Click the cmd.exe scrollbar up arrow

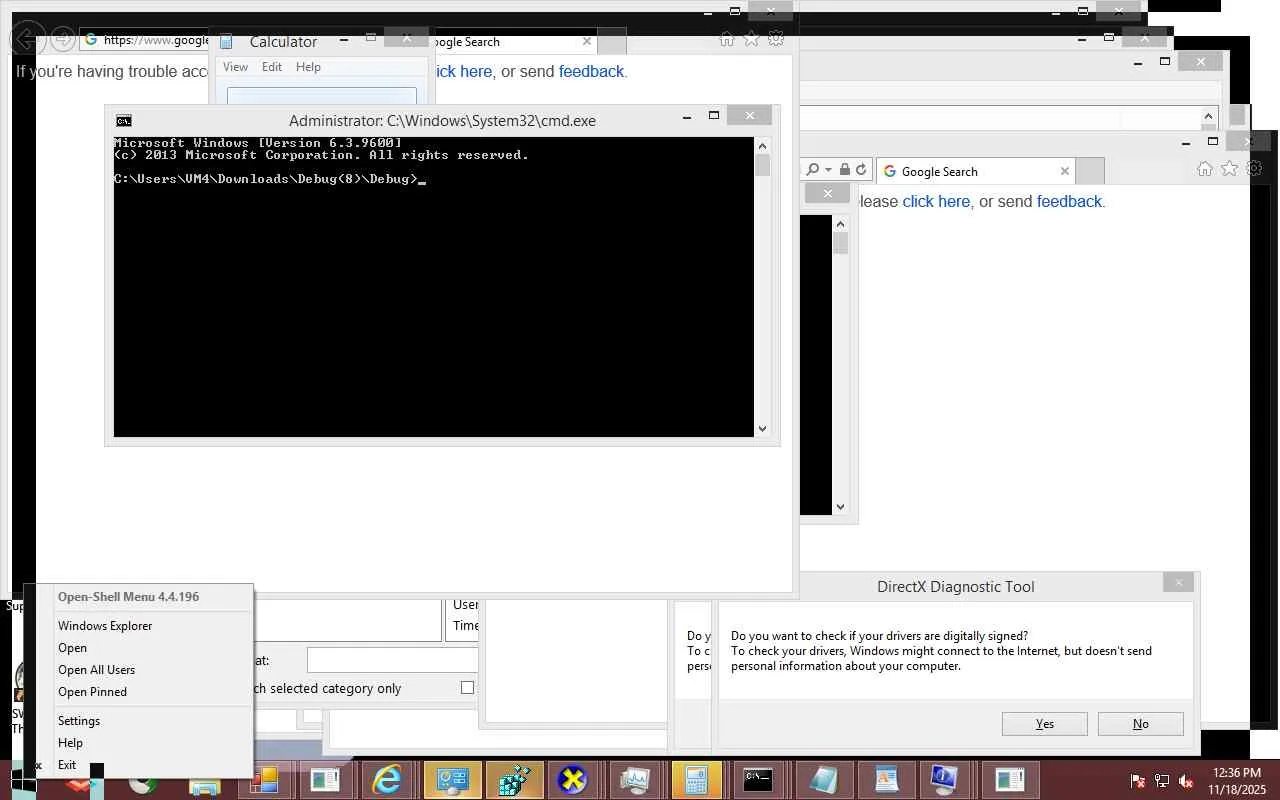pyautogui.click(x=763, y=145)
